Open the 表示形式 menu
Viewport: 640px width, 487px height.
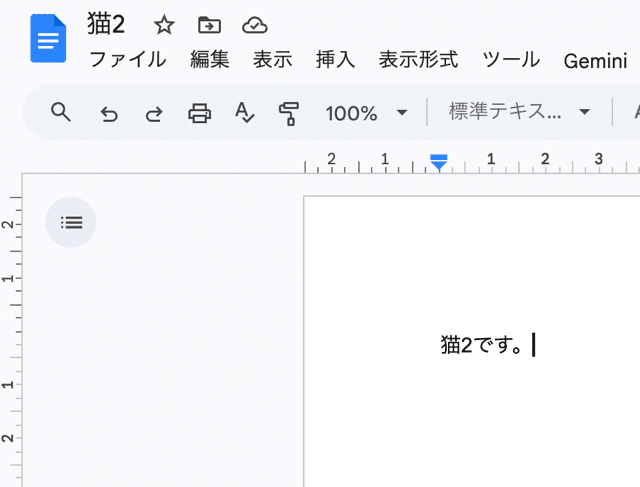tap(418, 60)
